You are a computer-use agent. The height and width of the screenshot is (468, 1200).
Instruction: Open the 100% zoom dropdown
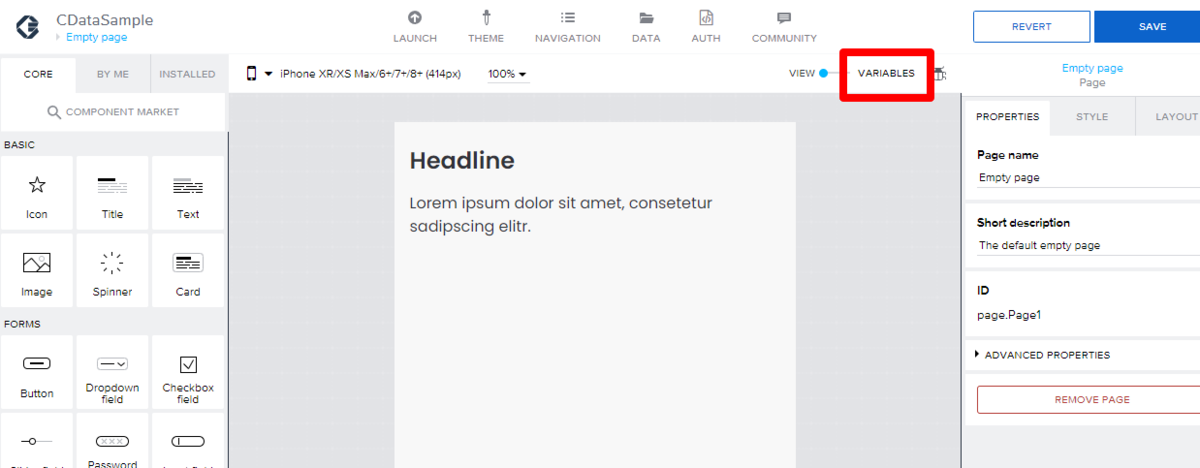point(507,74)
